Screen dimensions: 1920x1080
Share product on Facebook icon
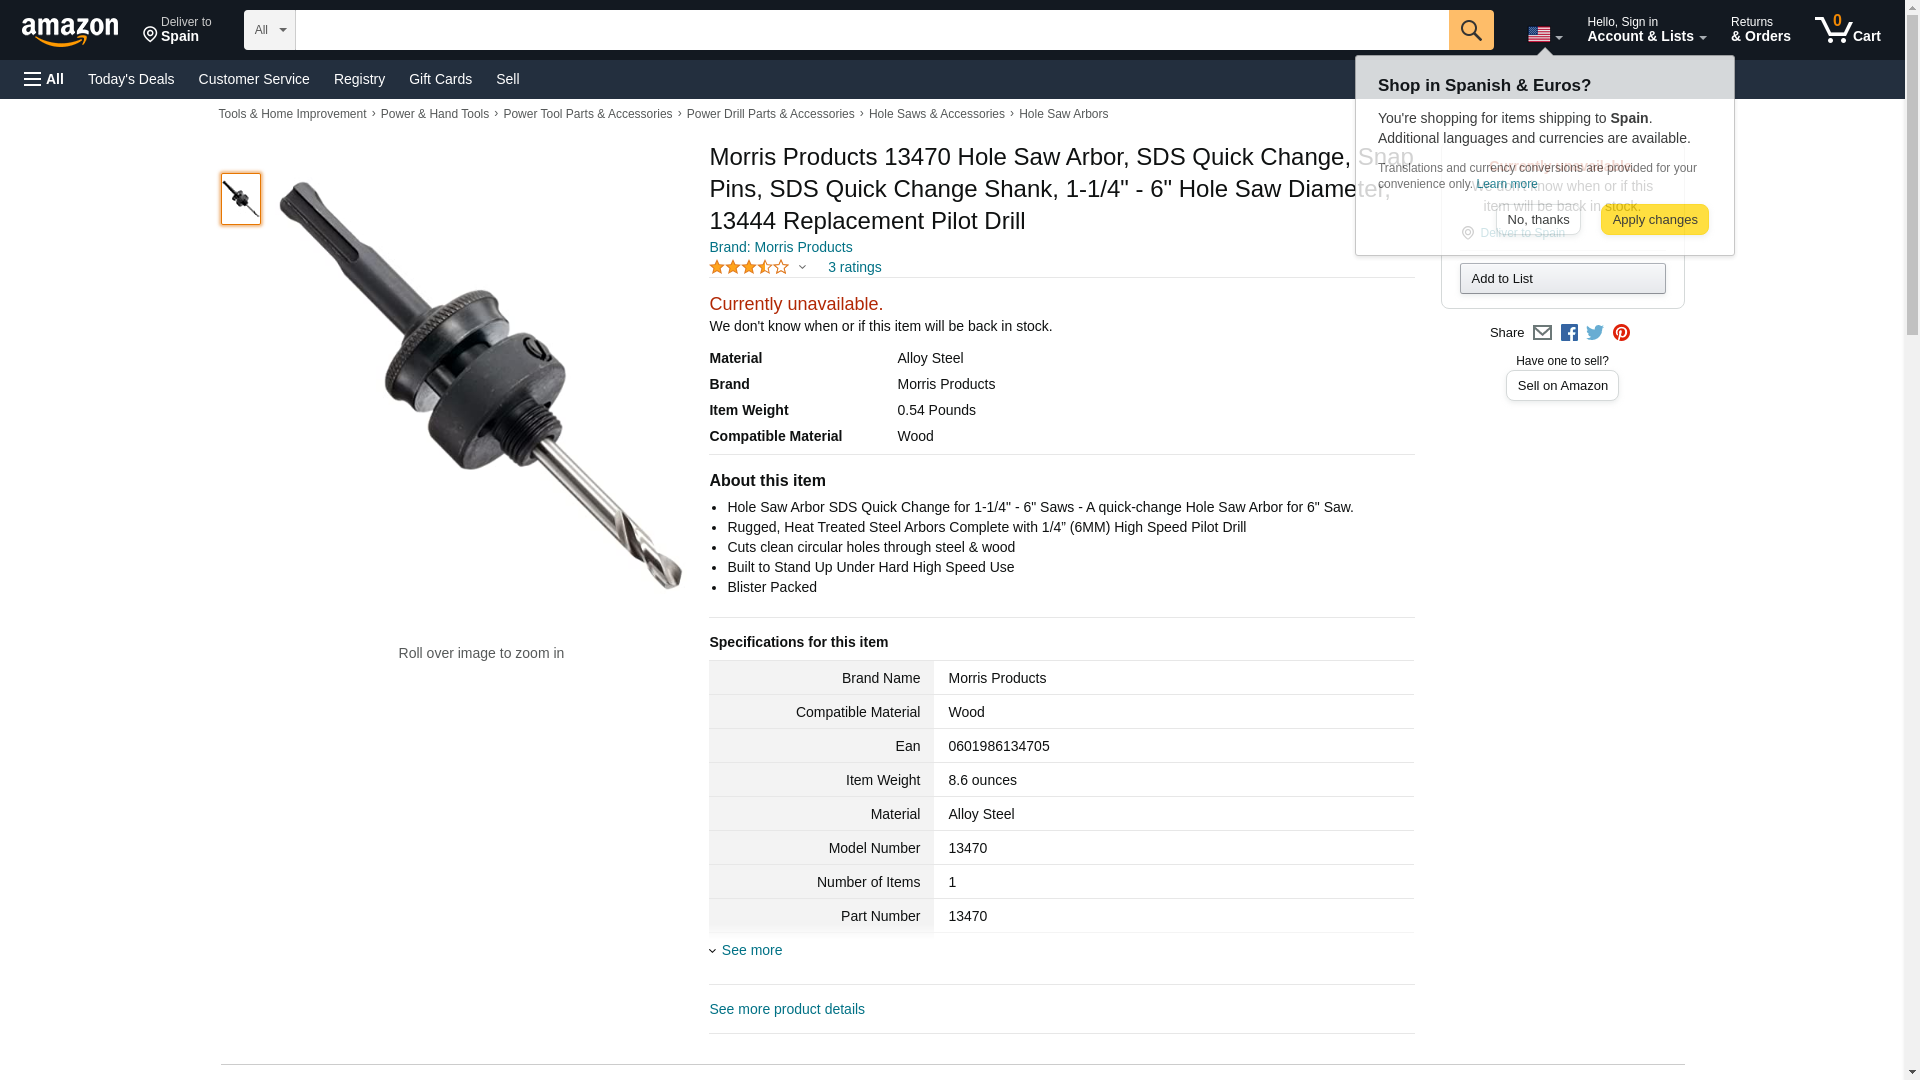(1568, 333)
